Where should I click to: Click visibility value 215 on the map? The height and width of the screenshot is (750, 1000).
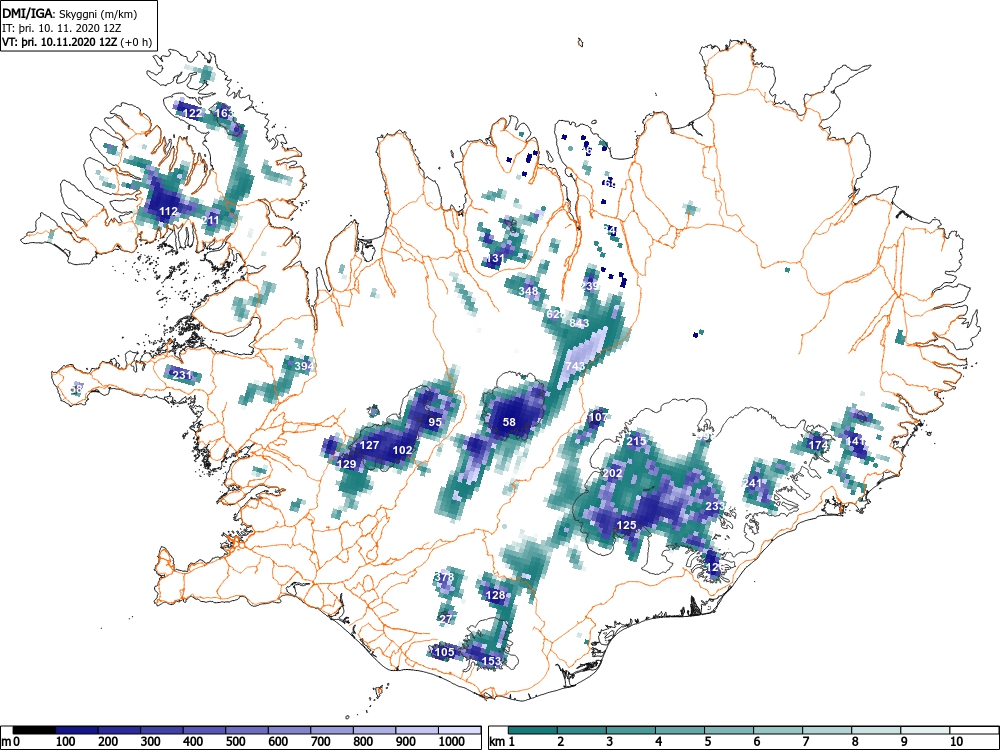pyautogui.click(x=636, y=441)
